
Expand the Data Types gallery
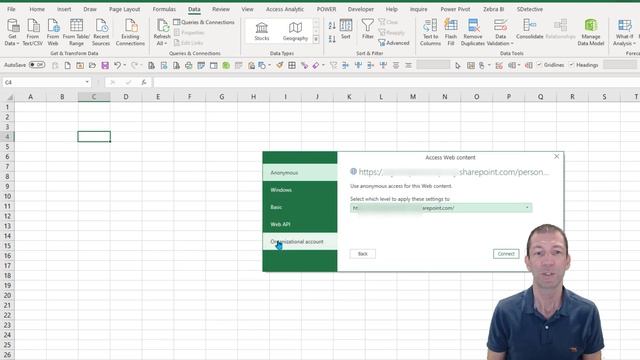[316, 40]
